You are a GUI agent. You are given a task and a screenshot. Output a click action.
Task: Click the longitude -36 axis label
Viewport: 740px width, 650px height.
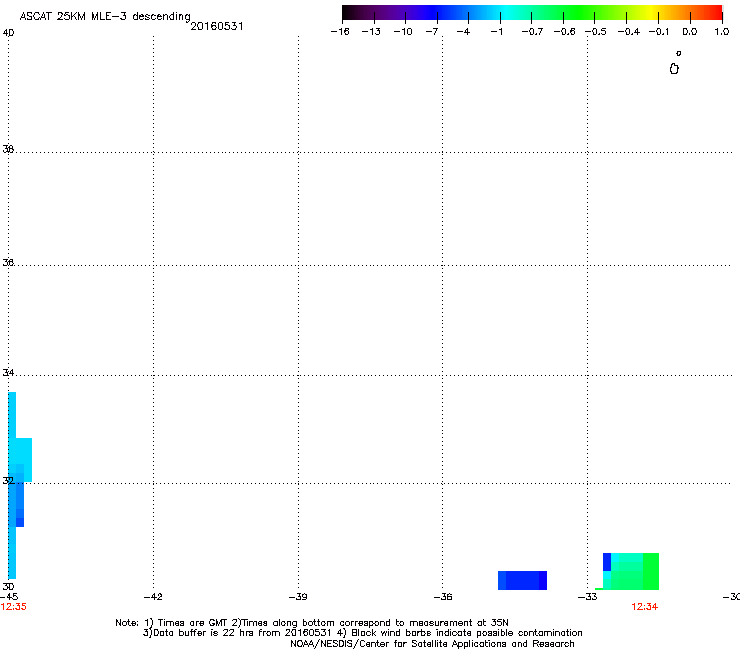(x=443, y=597)
